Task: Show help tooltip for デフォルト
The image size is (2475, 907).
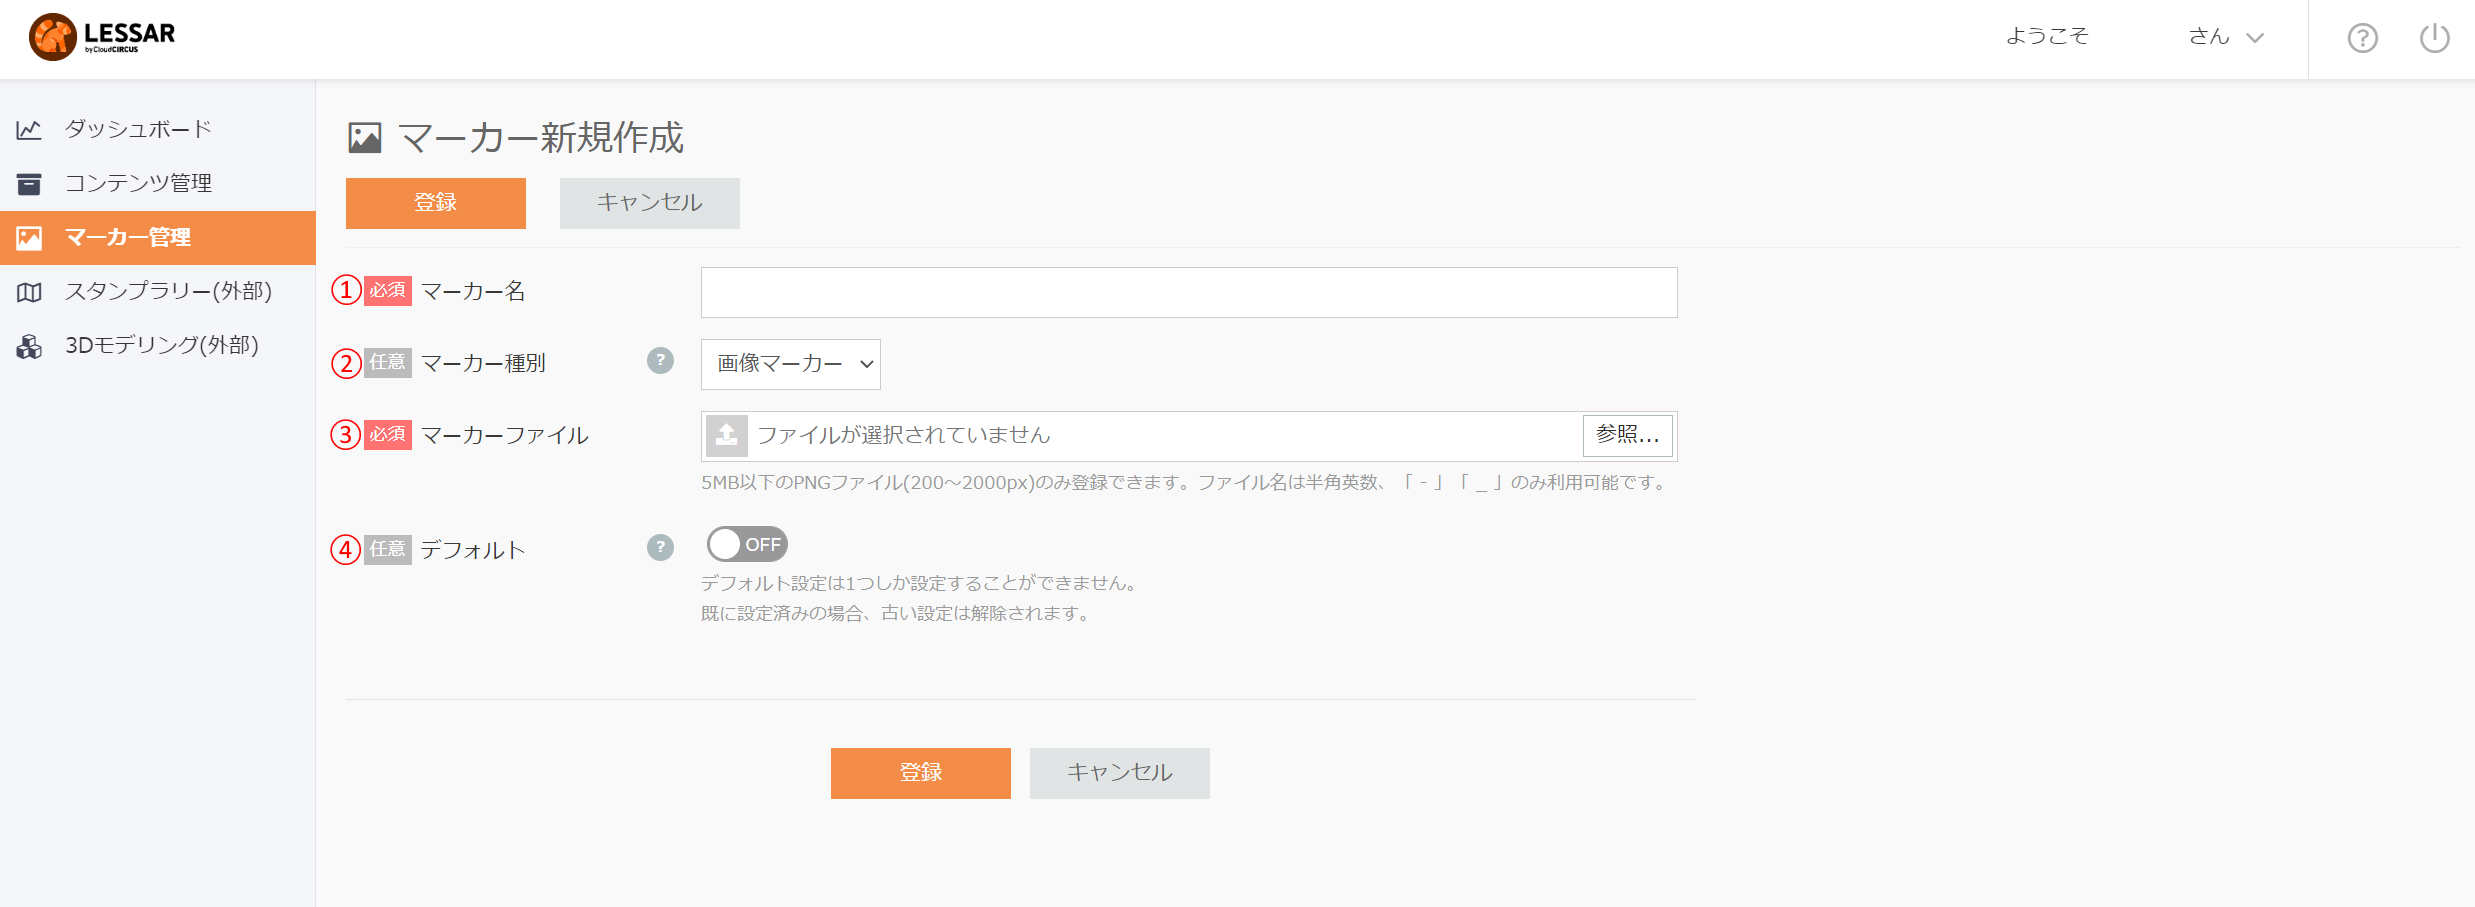Action: 660,547
